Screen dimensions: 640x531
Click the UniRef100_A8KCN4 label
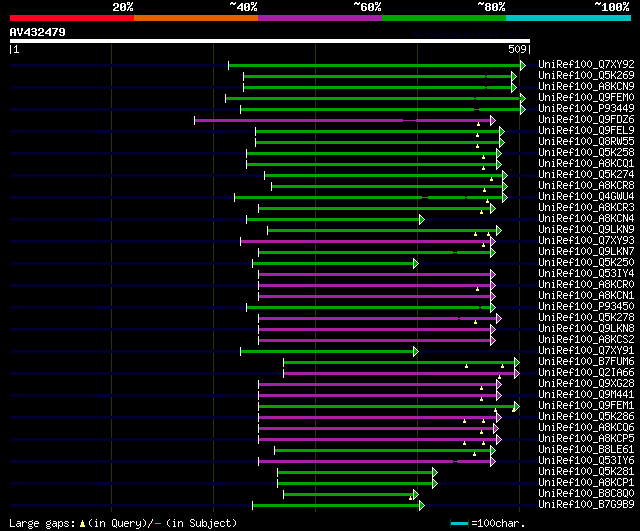586,219
